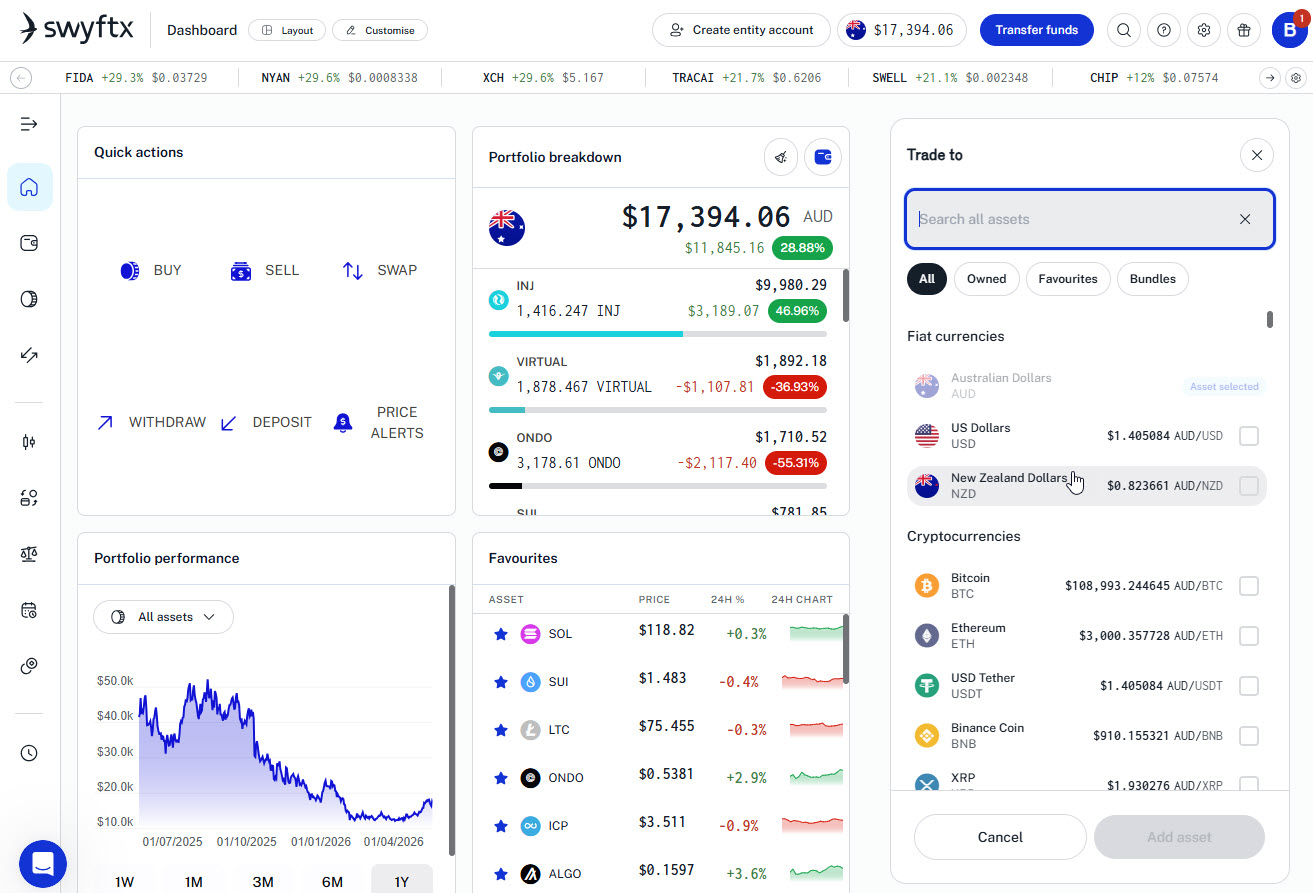1313x893 pixels.
Task: Open the All assets dropdown
Action: coord(163,617)
